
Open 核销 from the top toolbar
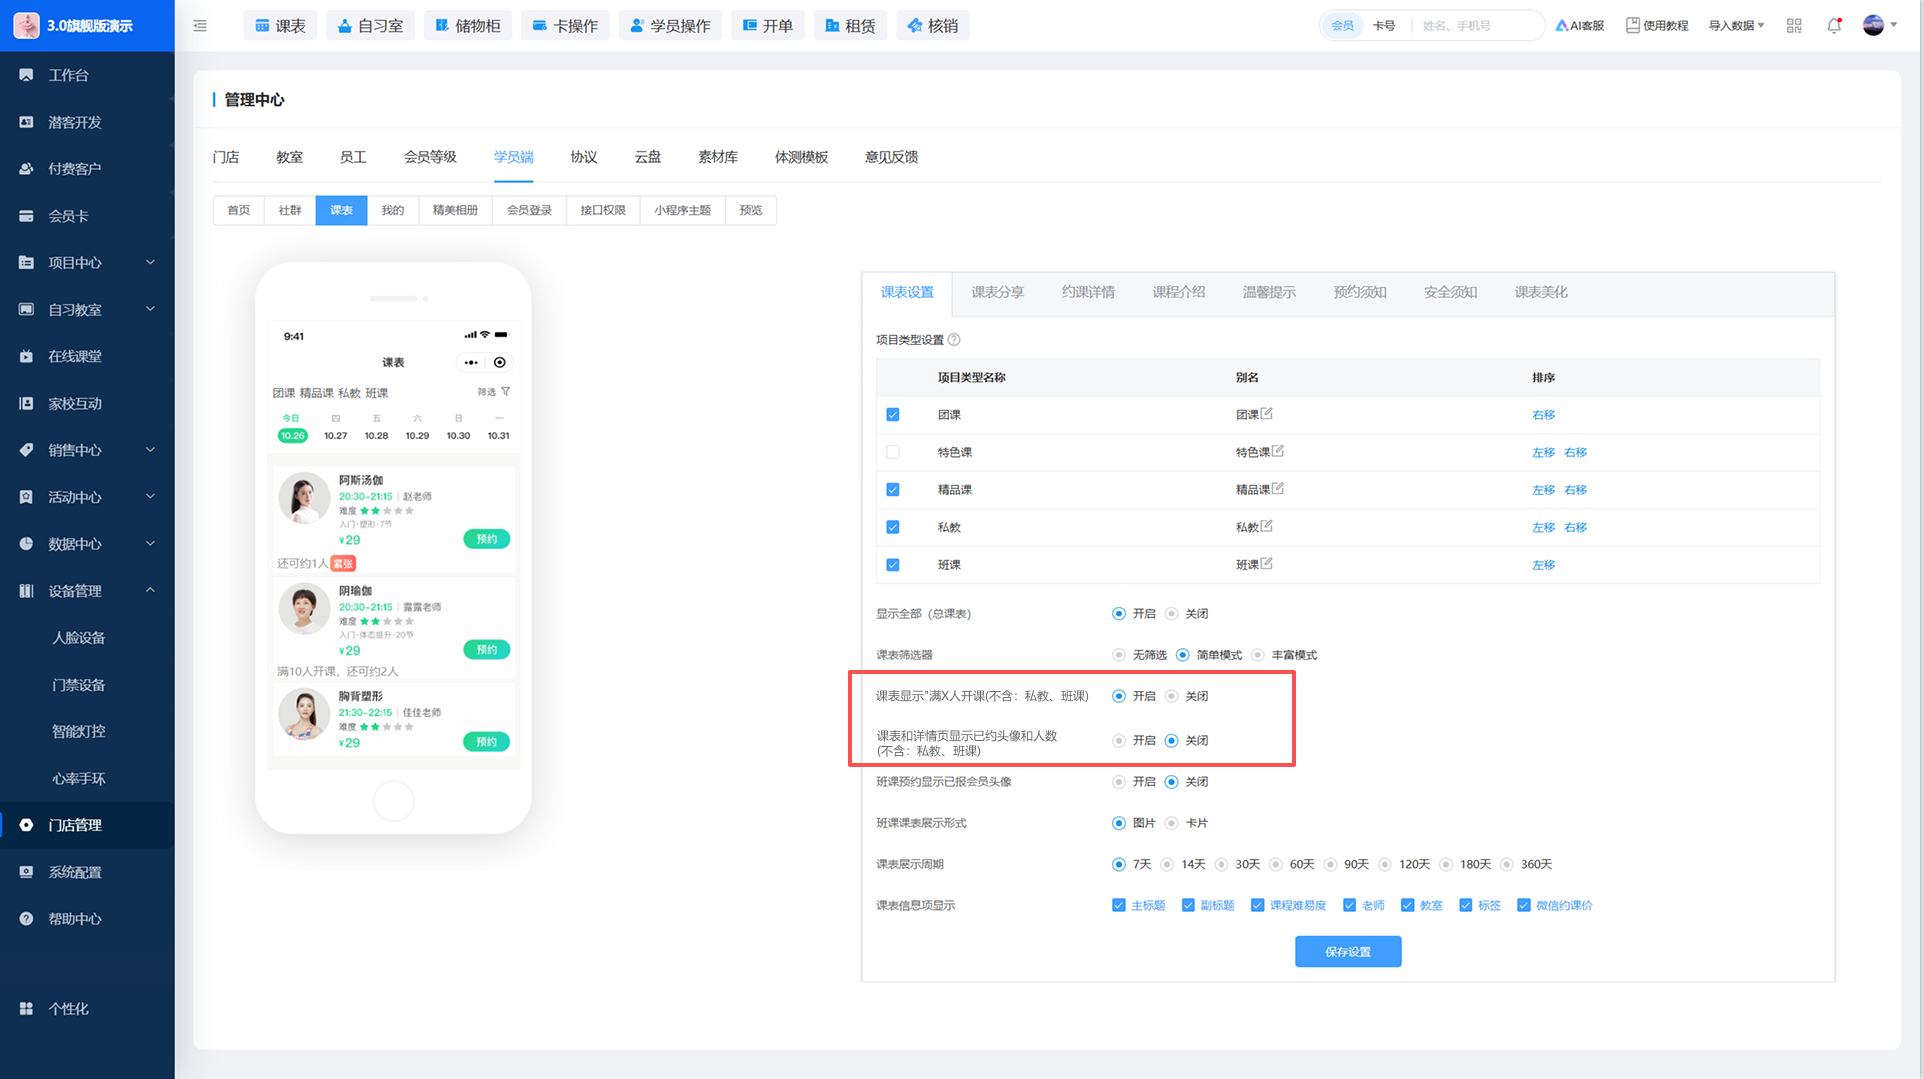click(x=932, y=26)
